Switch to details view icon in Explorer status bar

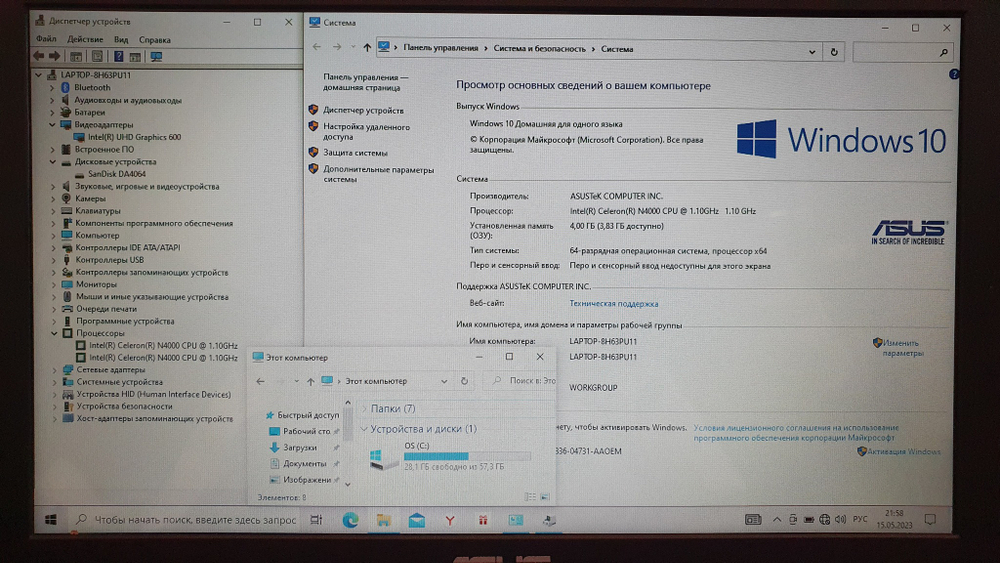click(x=530, y=497)
